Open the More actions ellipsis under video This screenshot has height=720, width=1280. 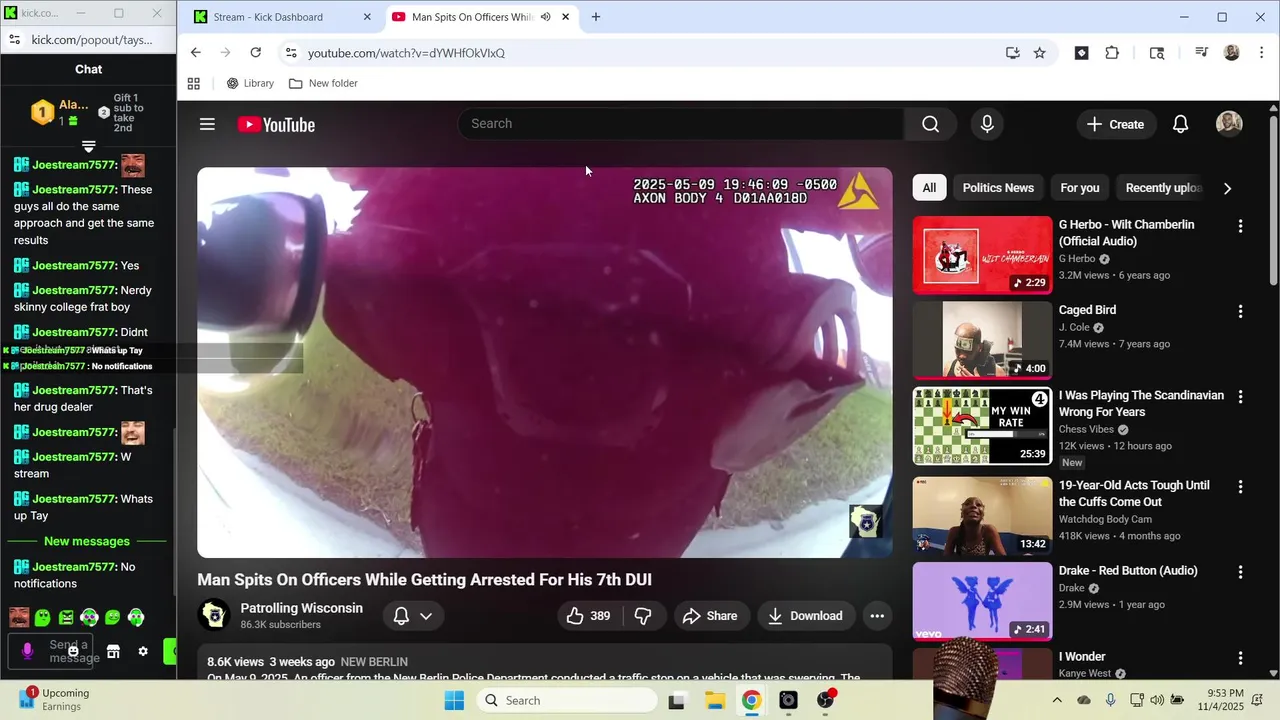877,616
